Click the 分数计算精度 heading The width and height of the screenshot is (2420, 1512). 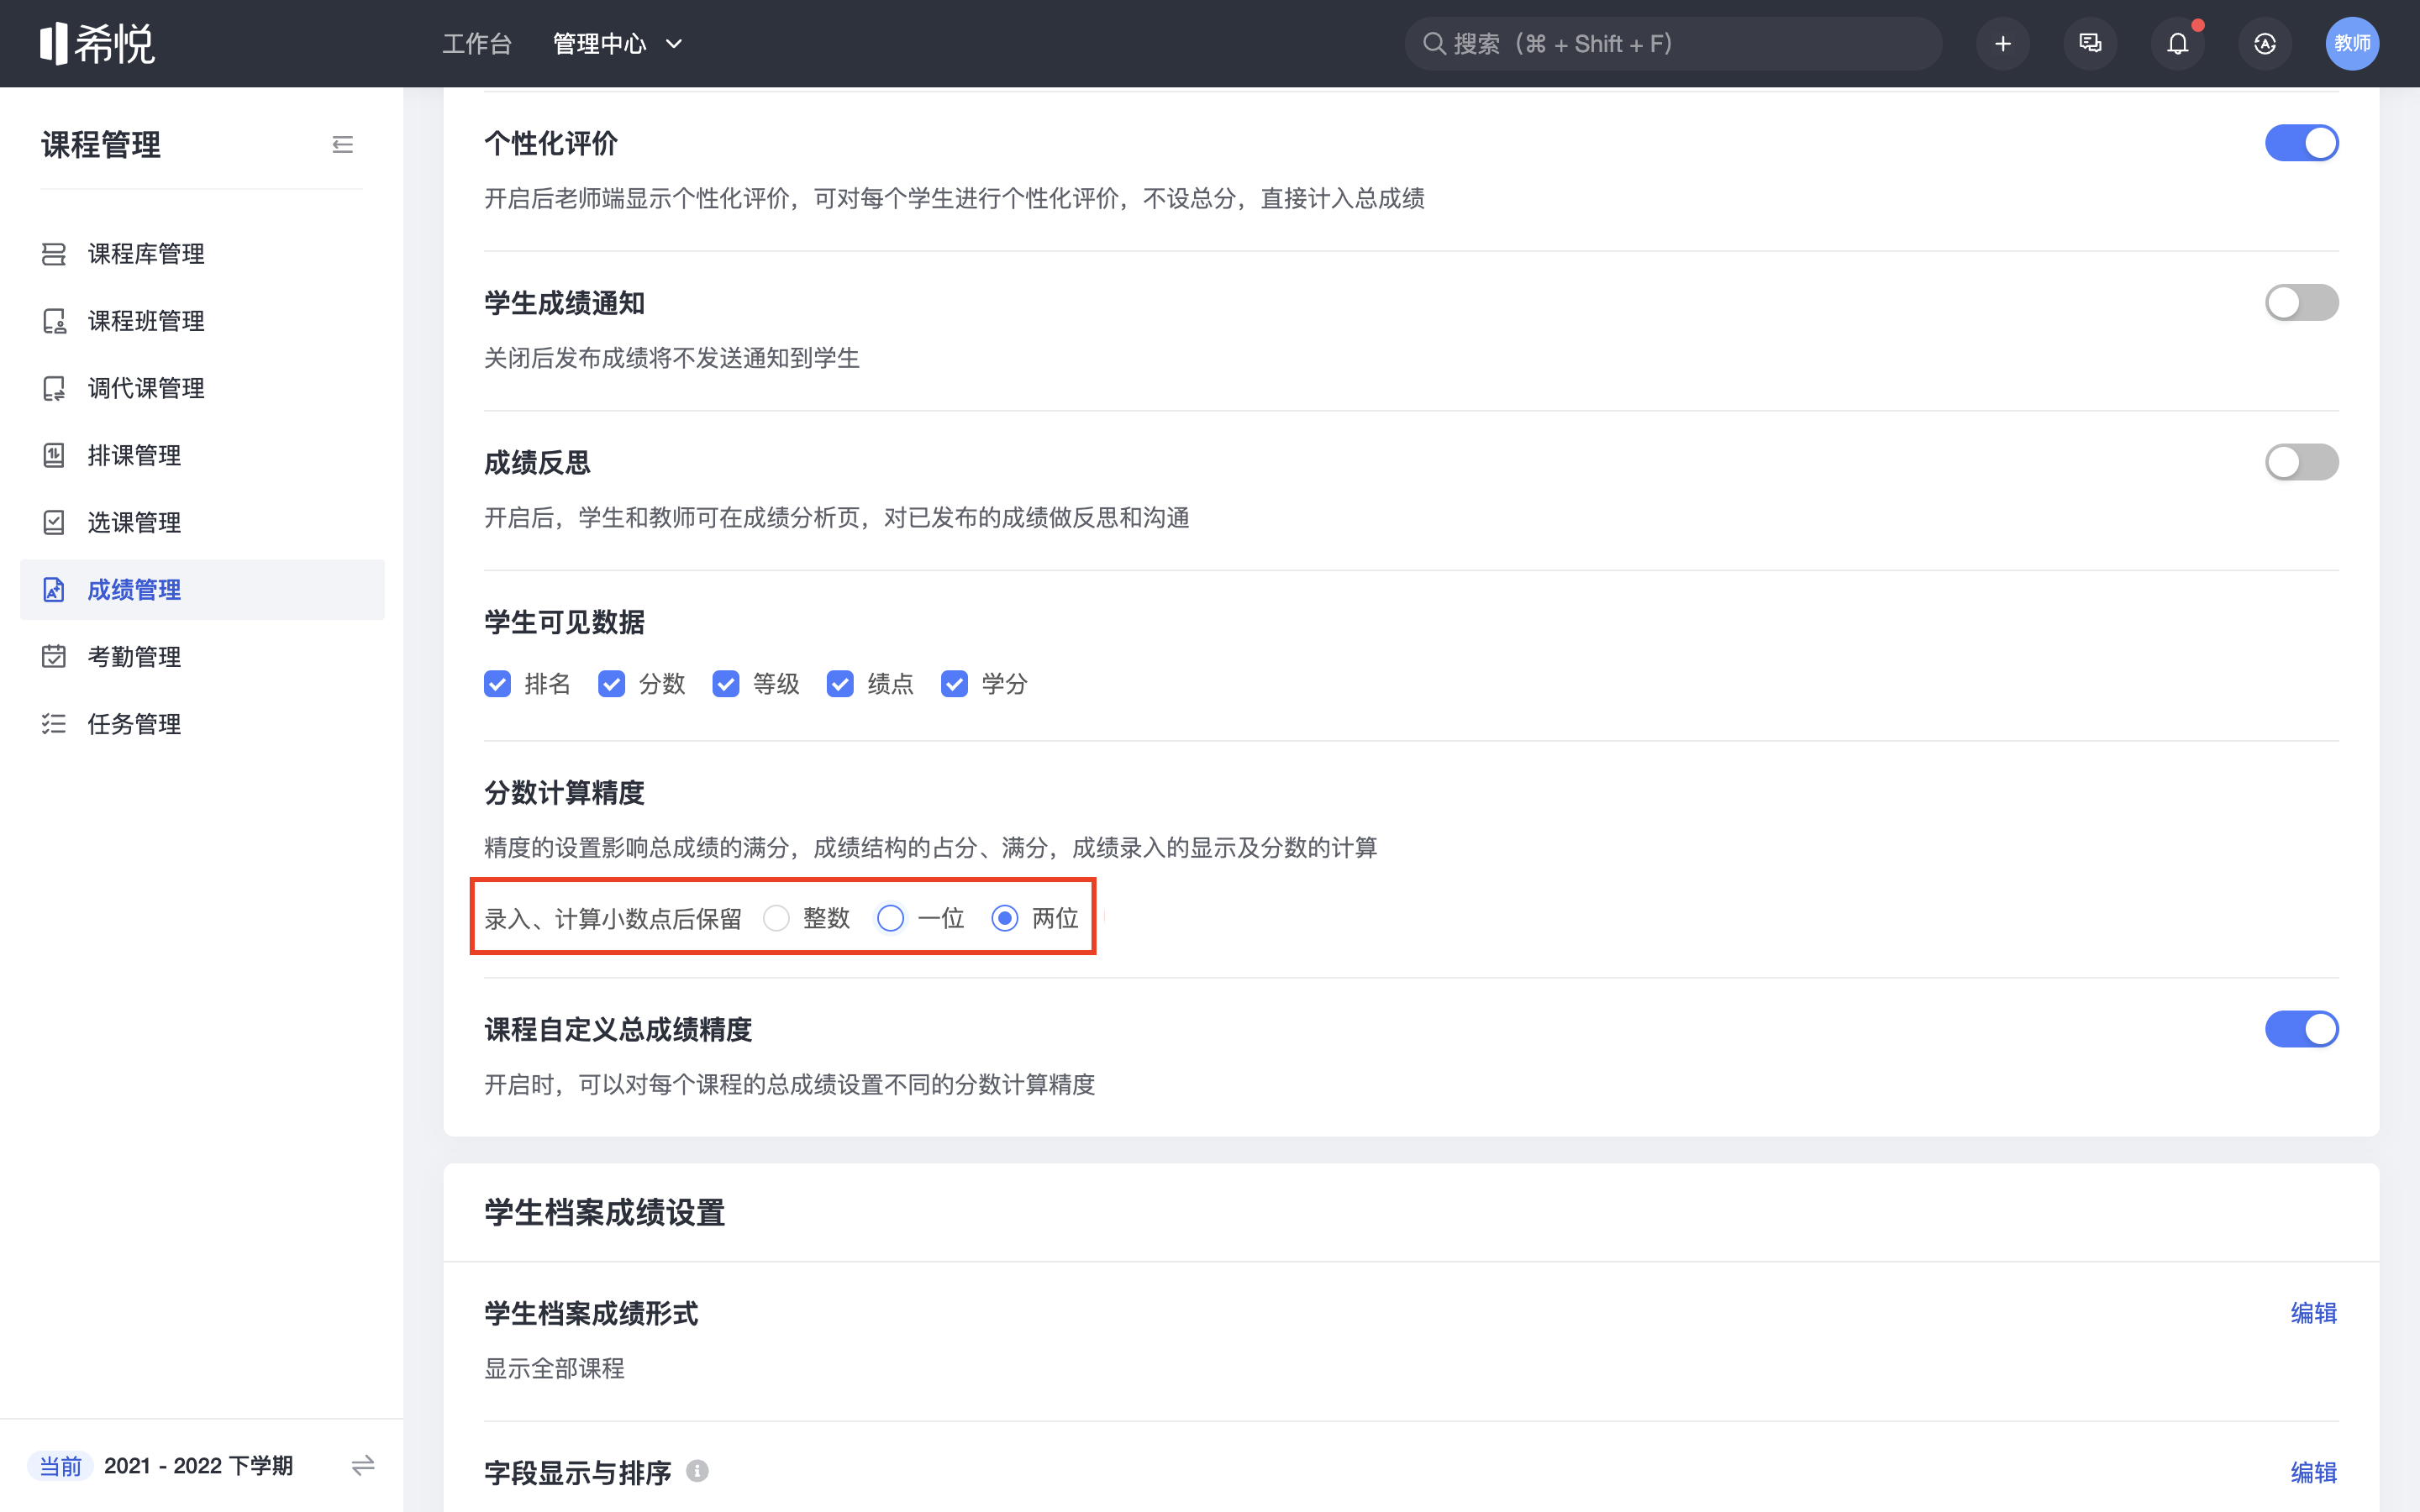point(564,793)
